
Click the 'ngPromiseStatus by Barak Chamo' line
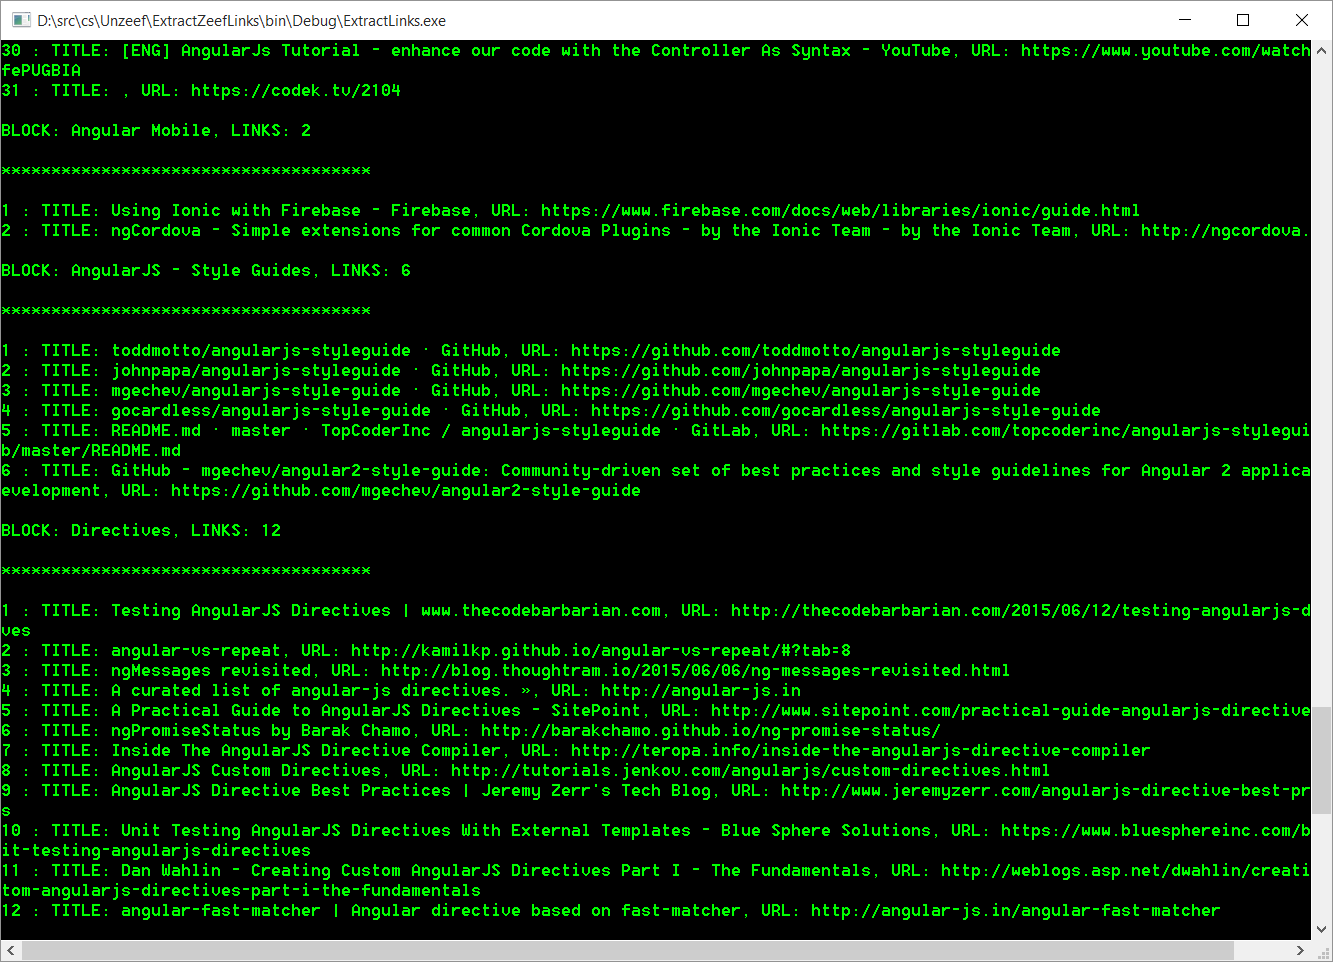click(x=471, y=730)
